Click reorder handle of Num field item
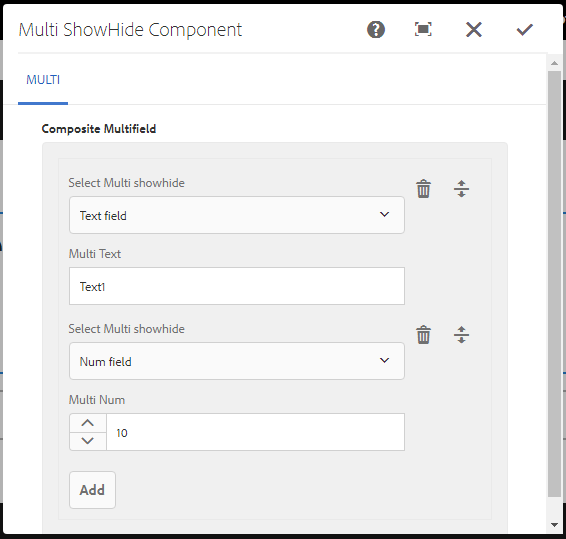Image resolution: width=566 pixels, height=539 pixels. (461, 335)
